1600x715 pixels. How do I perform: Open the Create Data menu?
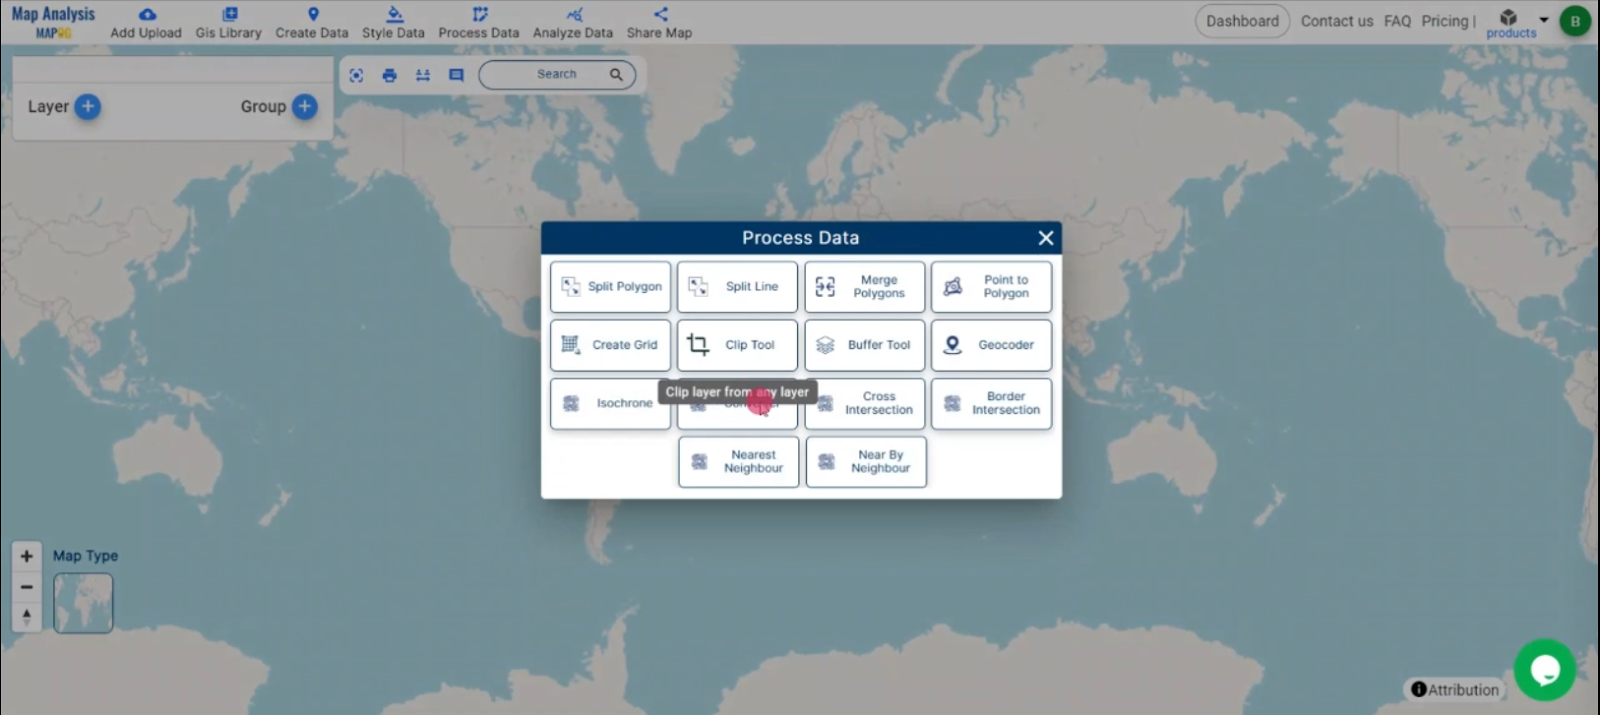click(x=312, y=23)
